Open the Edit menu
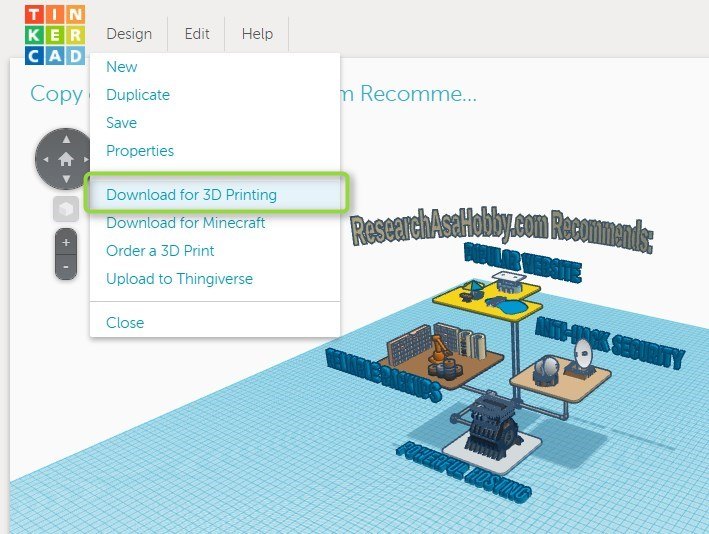Image resolution: width=709 pixels, height=534 pixels. click(197, 34)
